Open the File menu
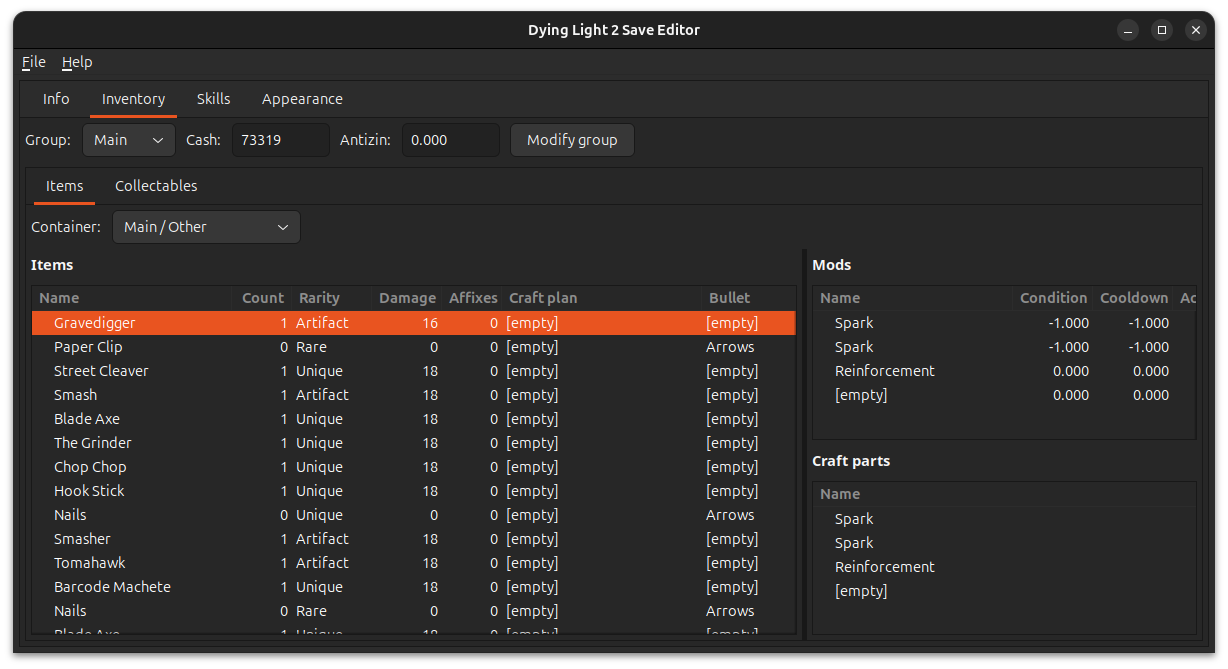 tap(34, 62)
